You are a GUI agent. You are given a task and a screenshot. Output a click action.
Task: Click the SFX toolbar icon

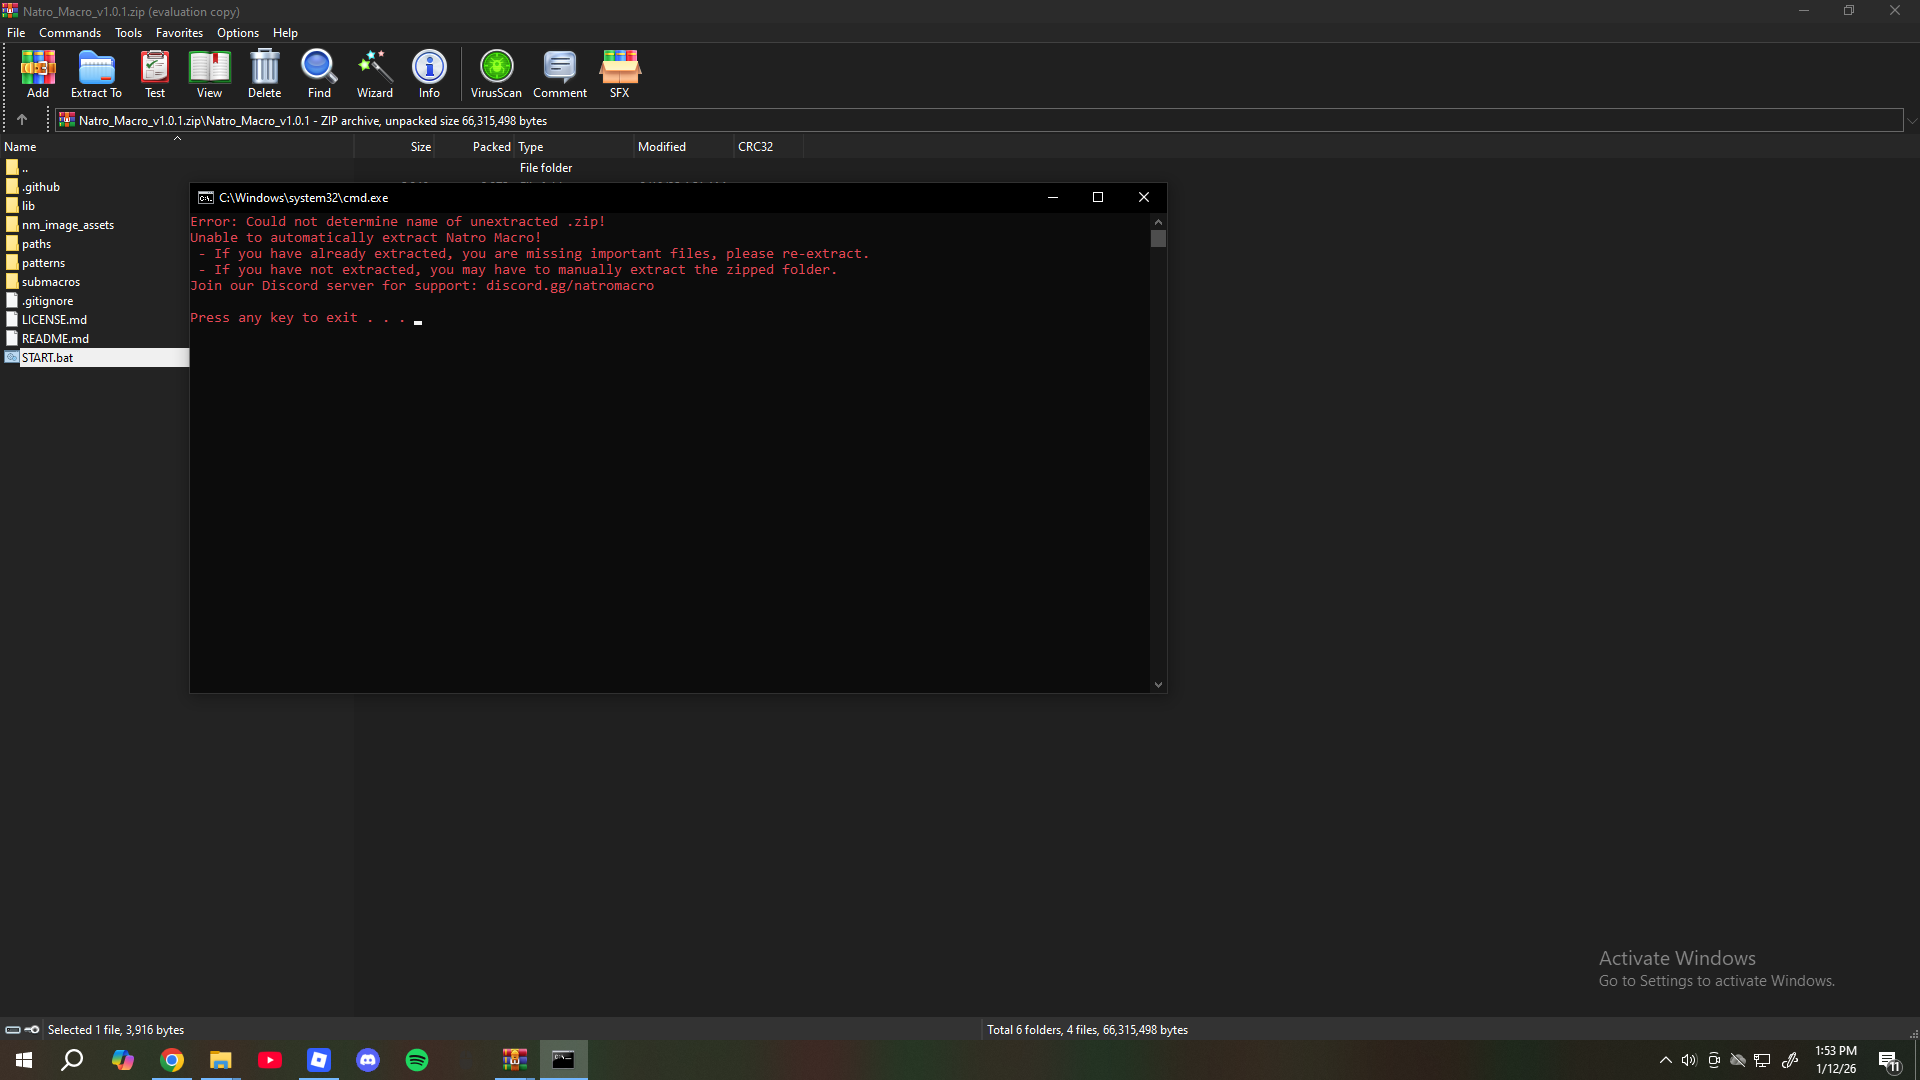(620, 74)
